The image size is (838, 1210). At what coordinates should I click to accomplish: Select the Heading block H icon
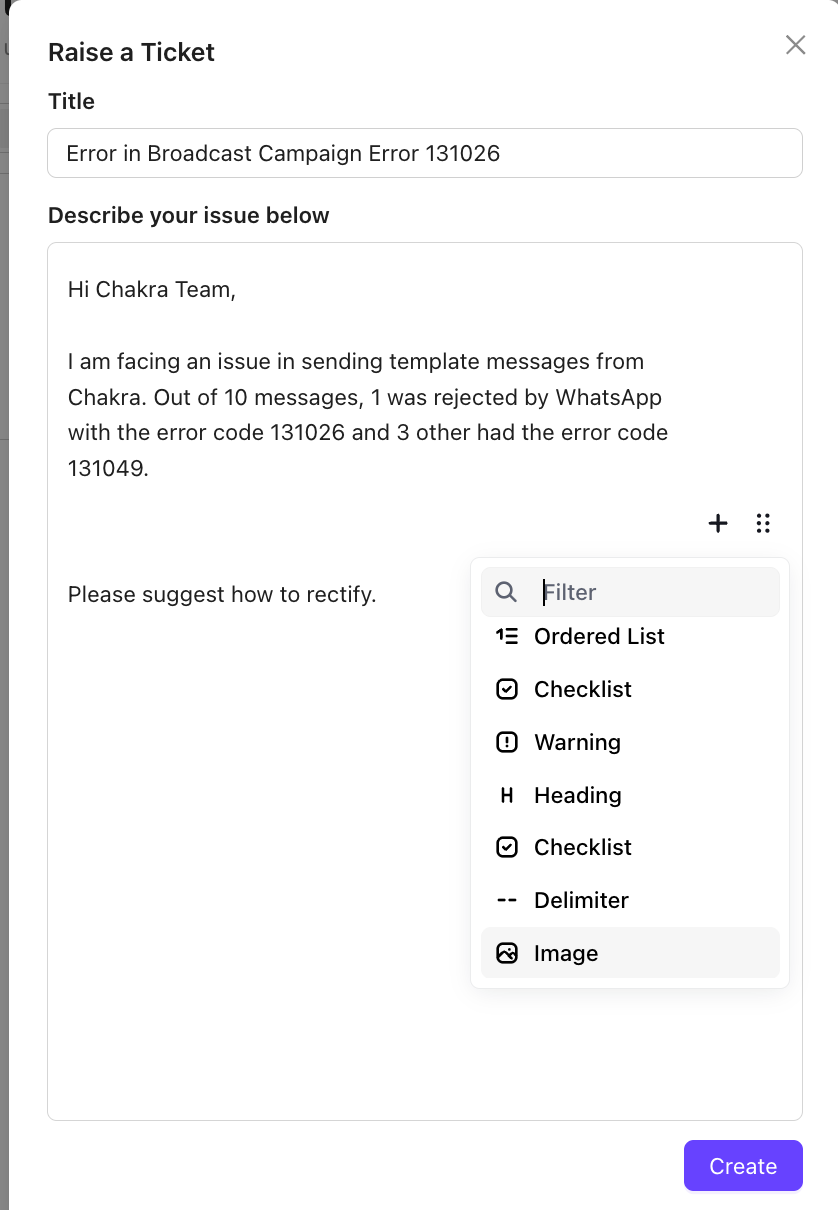[x=507, y=795]
